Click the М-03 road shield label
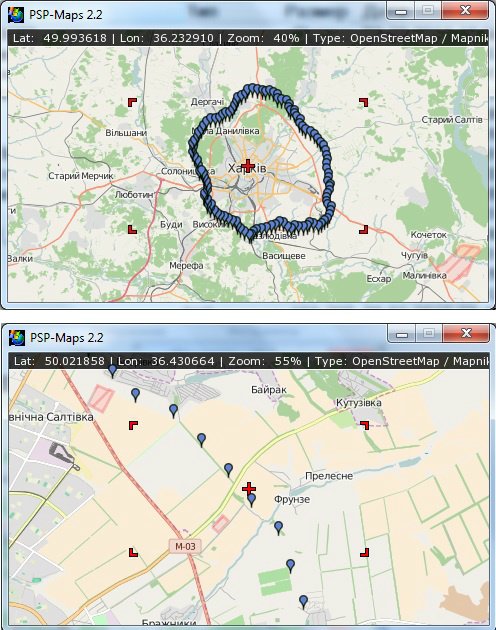This screenshot has width=496, height=630. (185, 546)
